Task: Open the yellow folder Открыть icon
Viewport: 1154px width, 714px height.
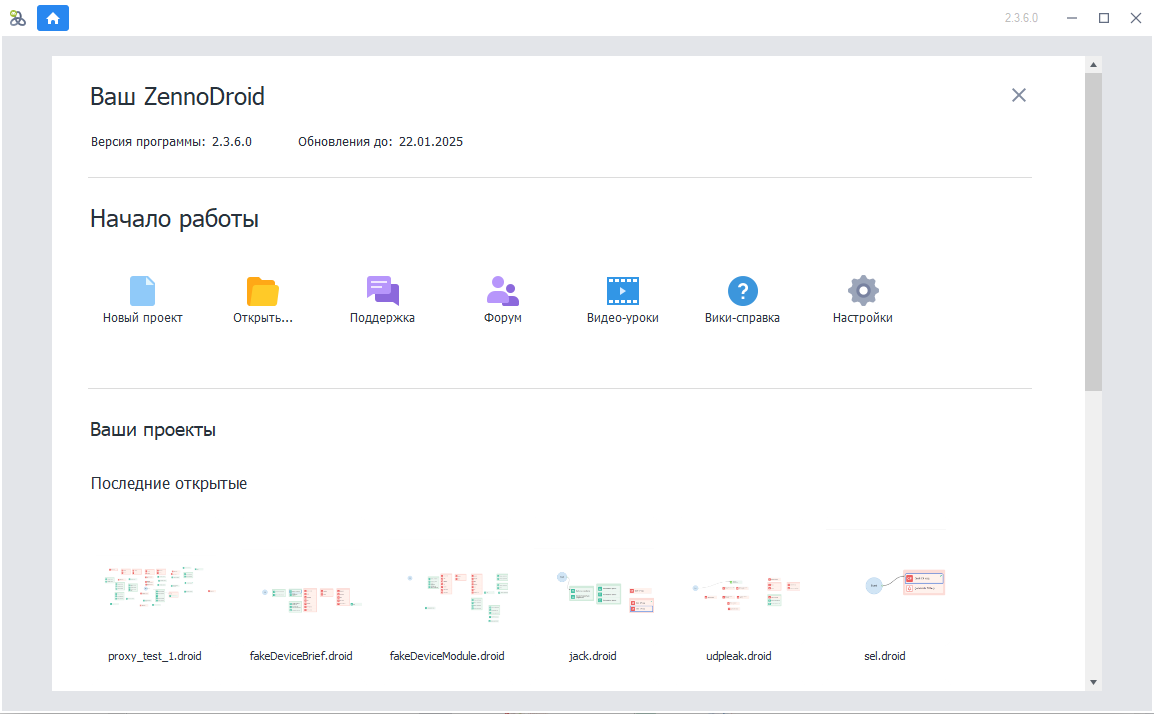Action: [262, 291]
